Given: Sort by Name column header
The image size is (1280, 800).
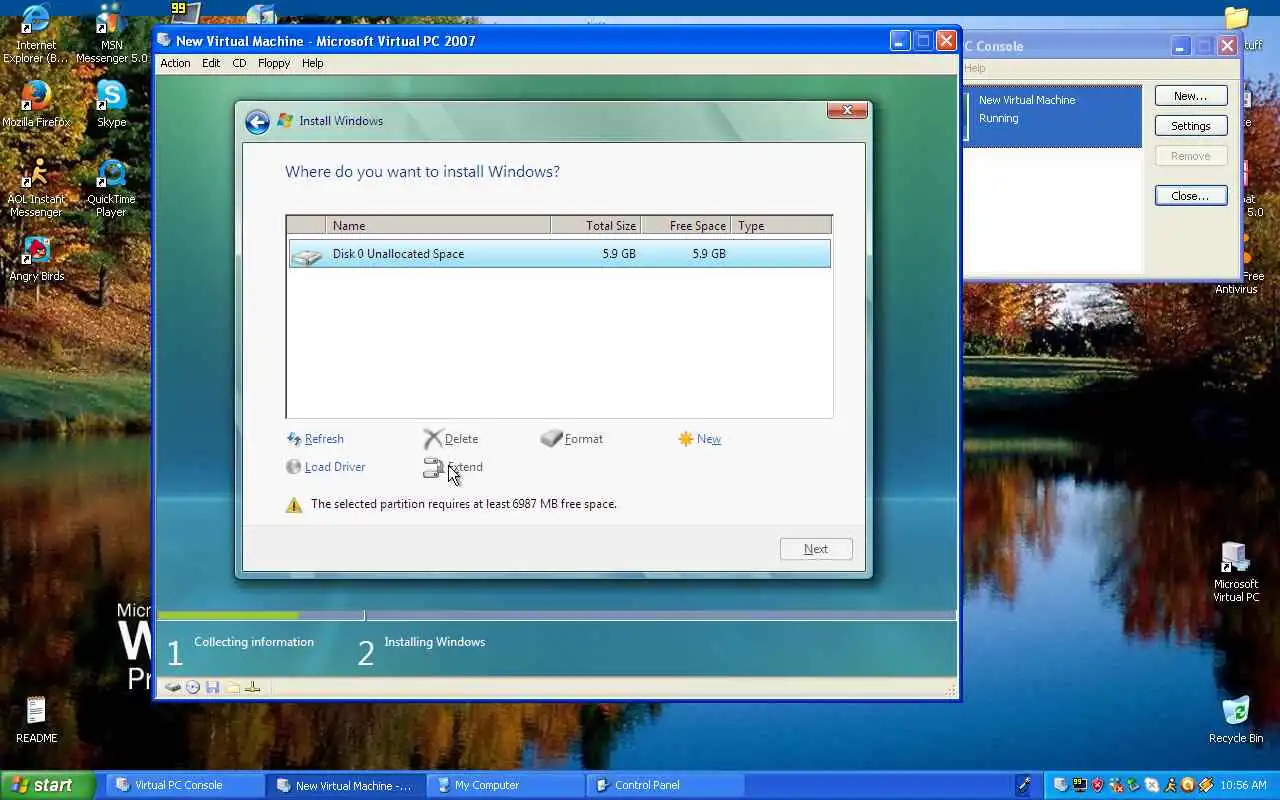Looking at the screenshot, I should pyautogui.click(x=438, y=226).
